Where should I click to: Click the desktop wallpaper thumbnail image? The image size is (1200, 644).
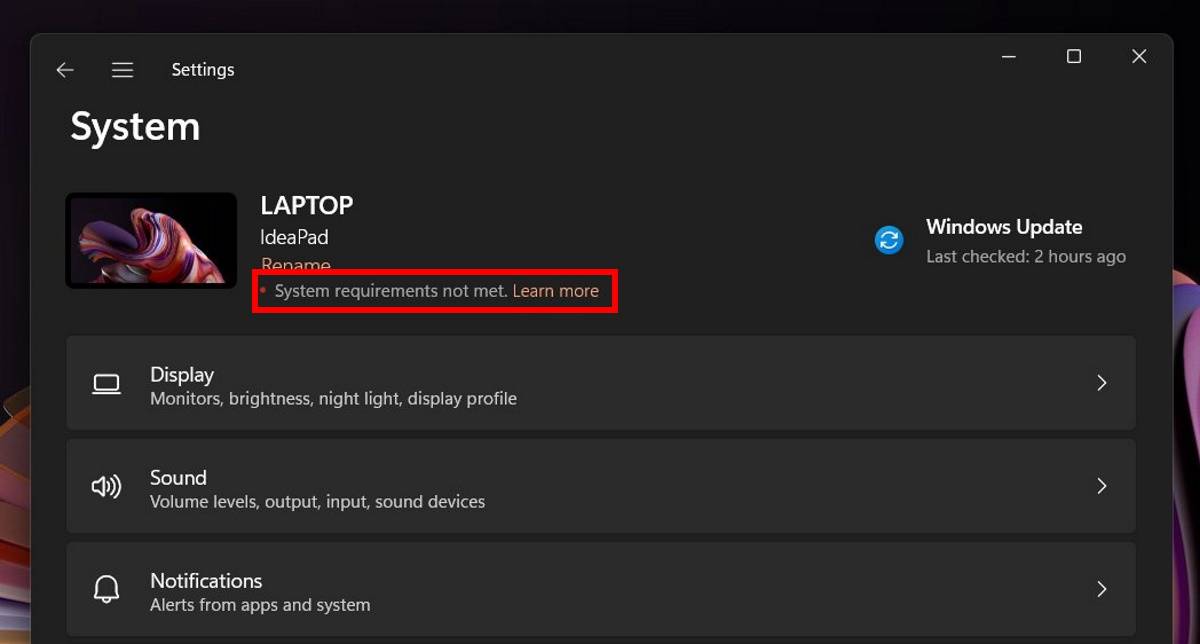(x=151, y=240)
